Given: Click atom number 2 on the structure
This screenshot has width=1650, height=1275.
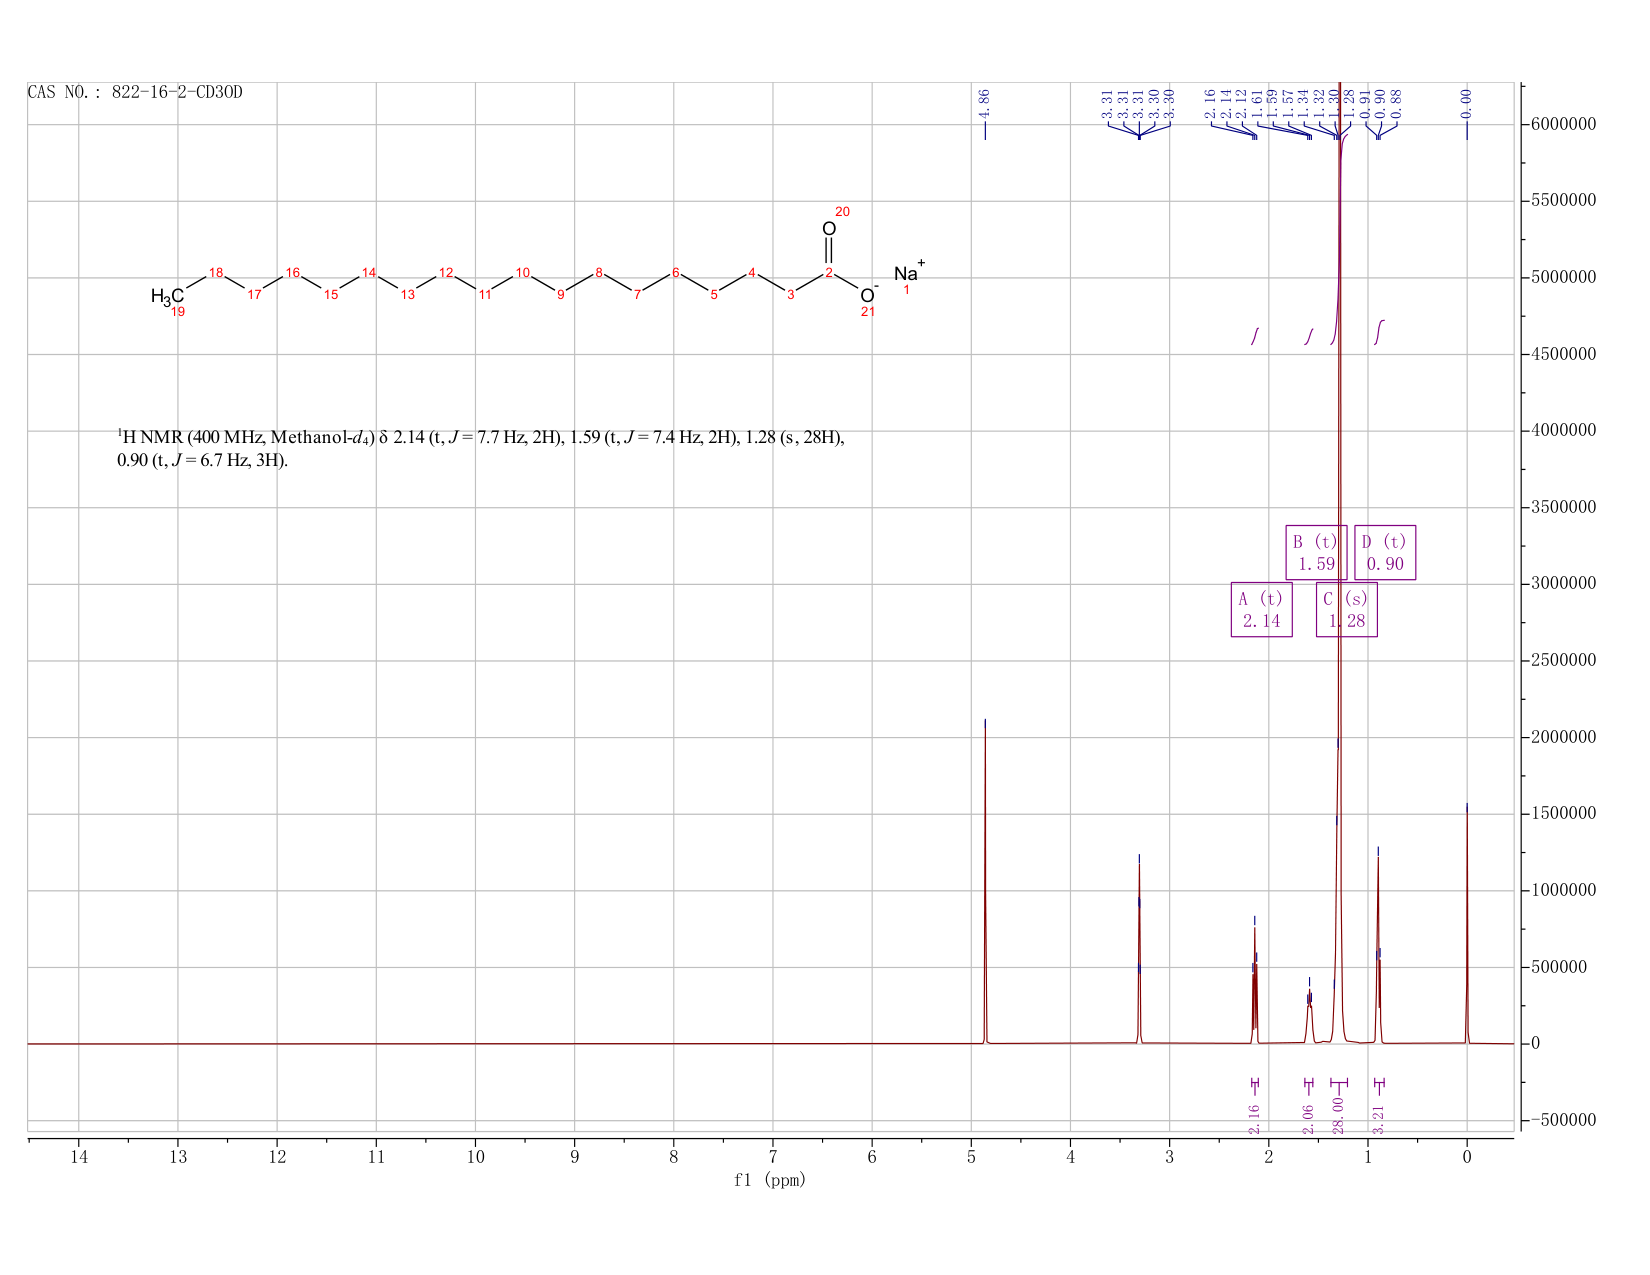Looking at the screenshot, I should click(828, 273).
